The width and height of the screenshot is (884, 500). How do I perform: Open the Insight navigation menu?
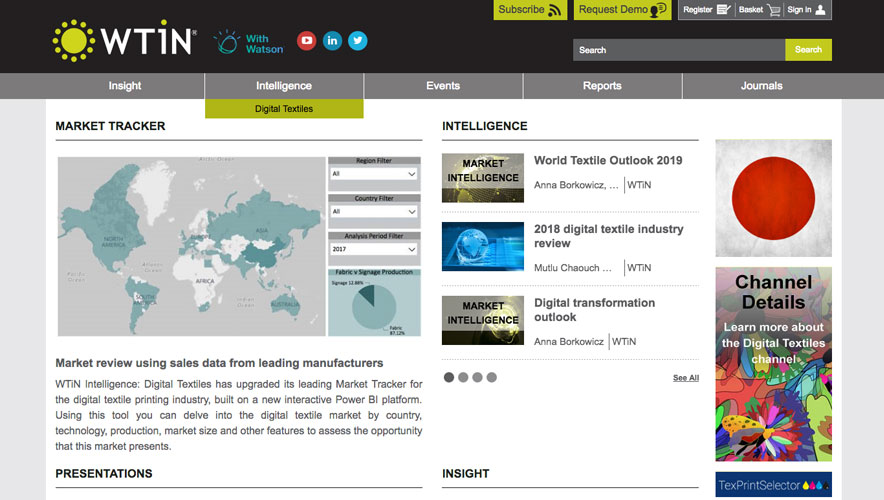[x=125, y=86]
